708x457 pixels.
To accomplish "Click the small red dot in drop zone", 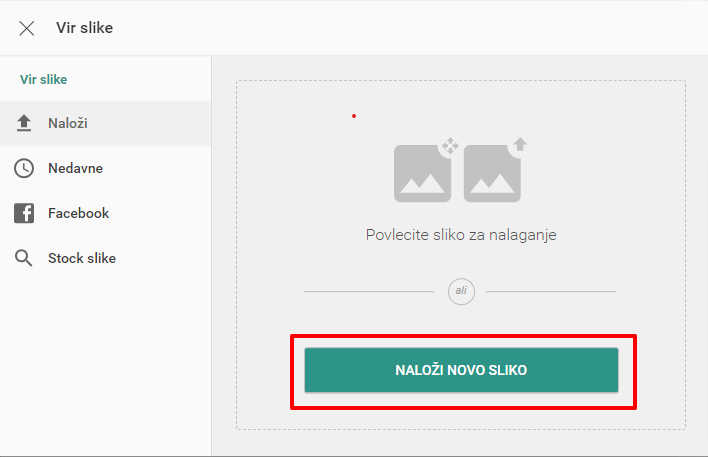I will click(x=354, y=116).
